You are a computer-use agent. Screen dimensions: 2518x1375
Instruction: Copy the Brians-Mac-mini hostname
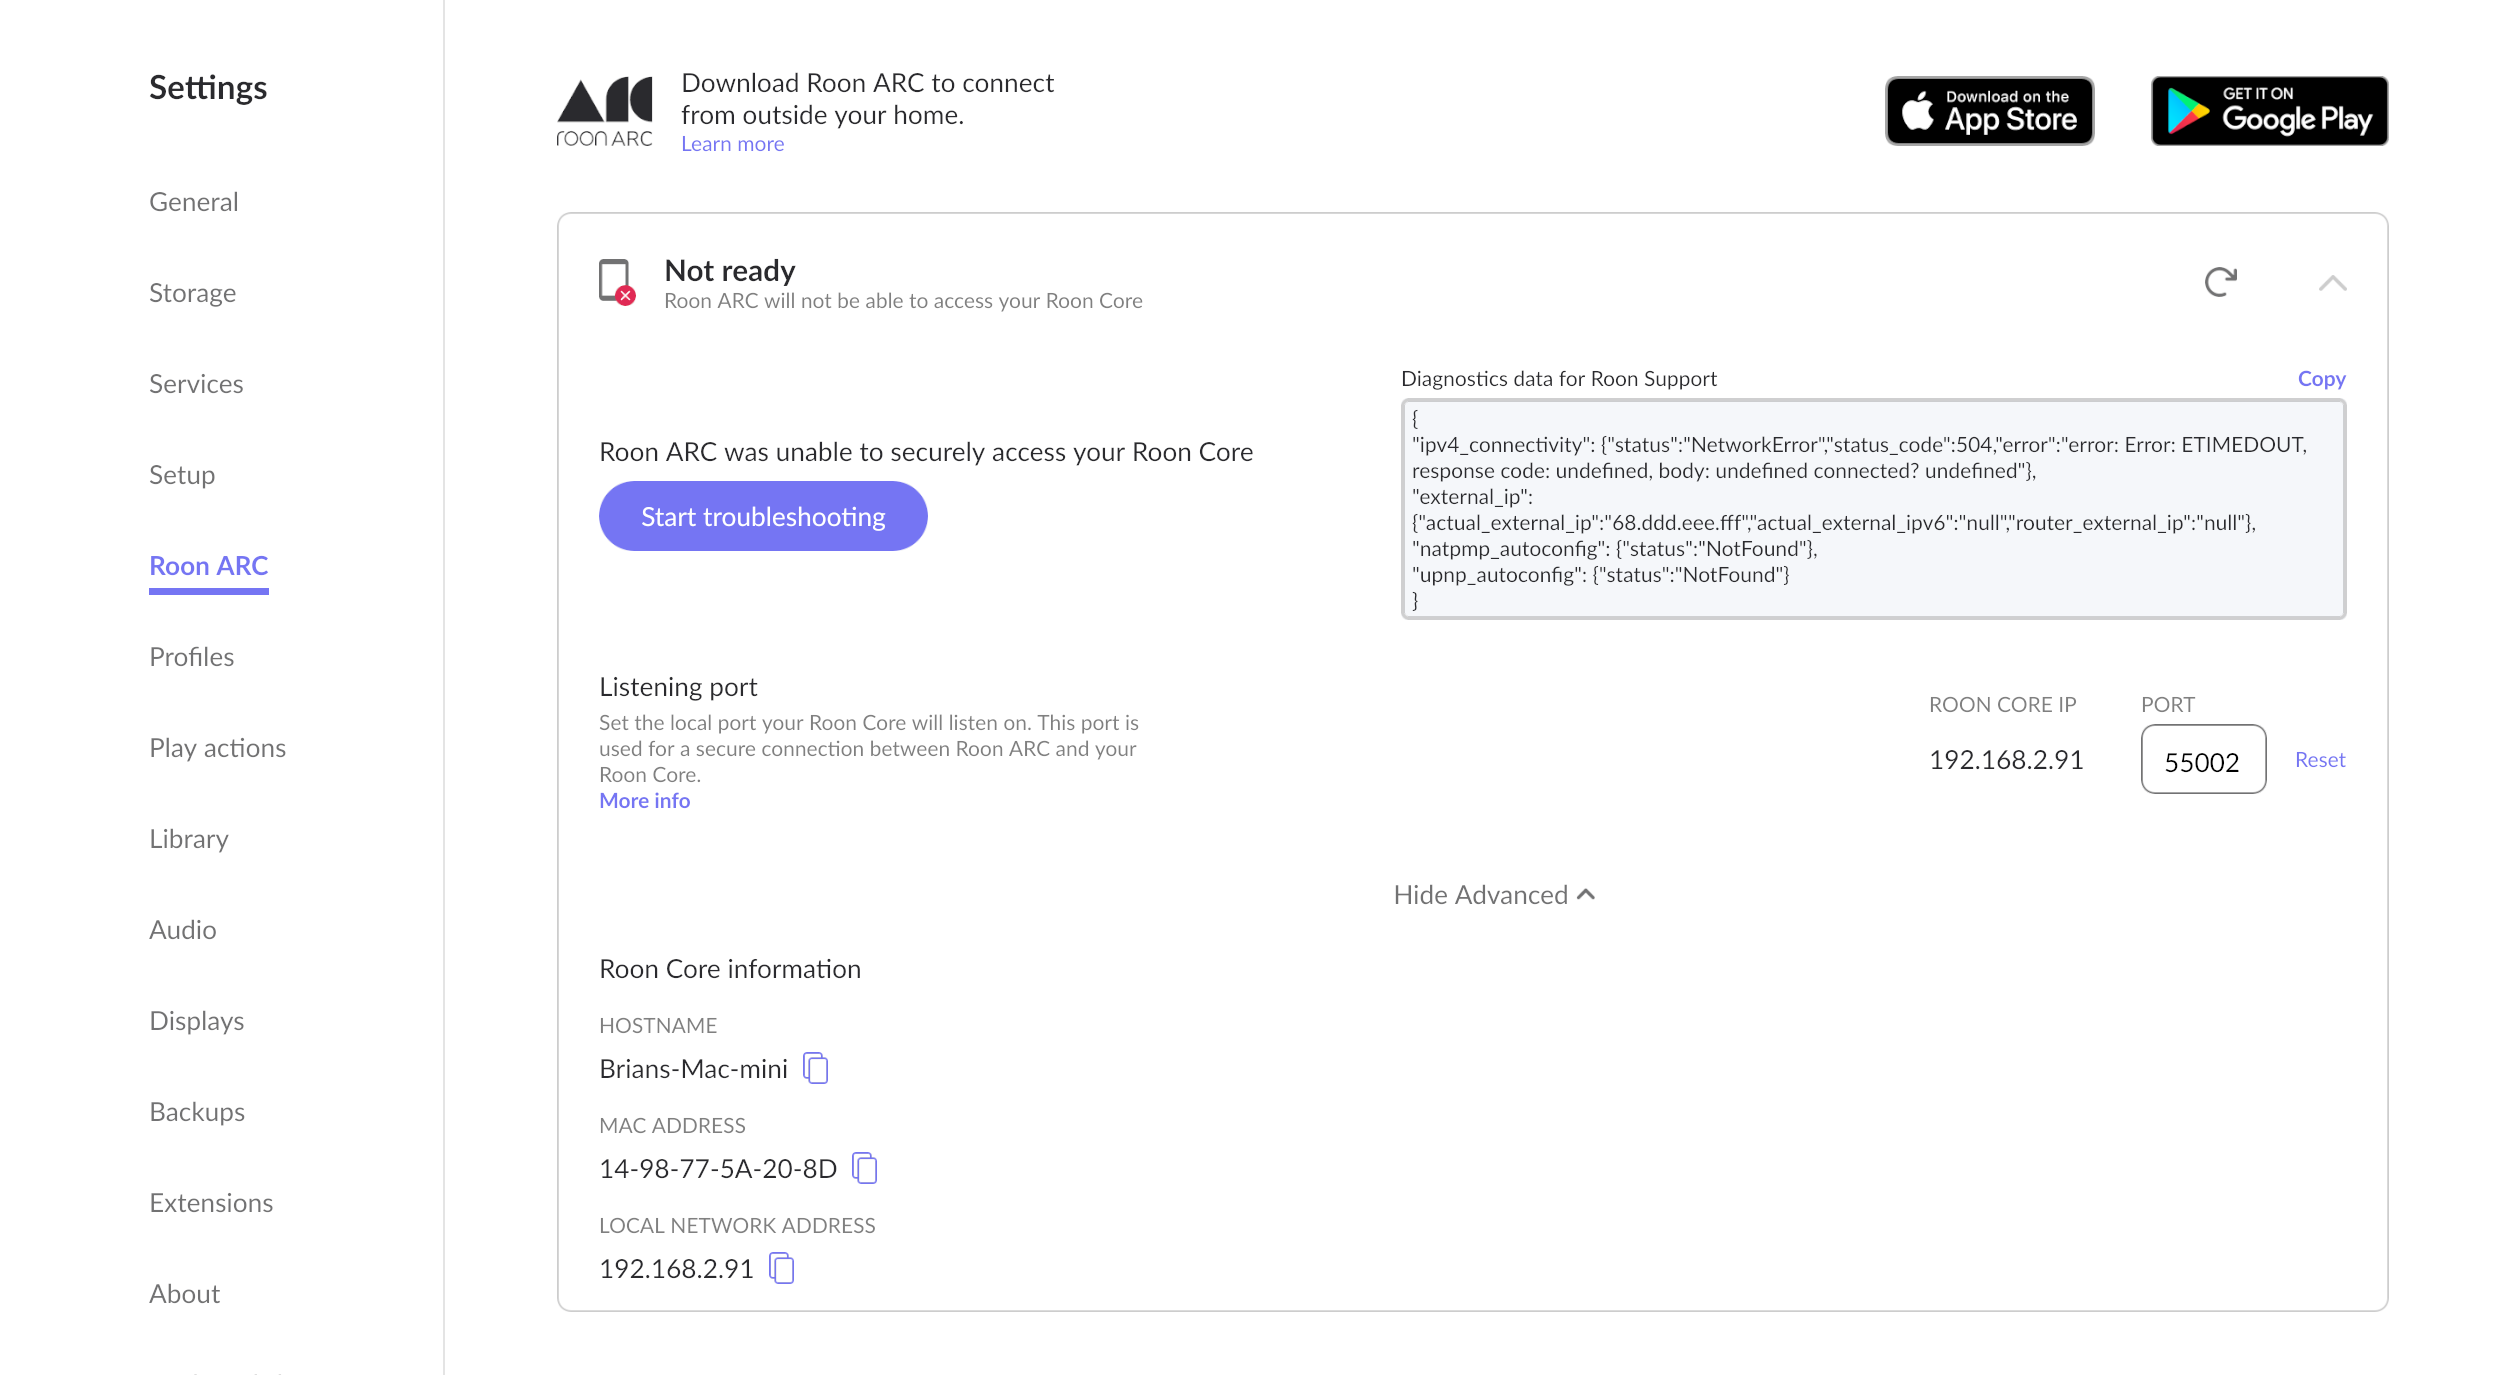point(816,1068)
